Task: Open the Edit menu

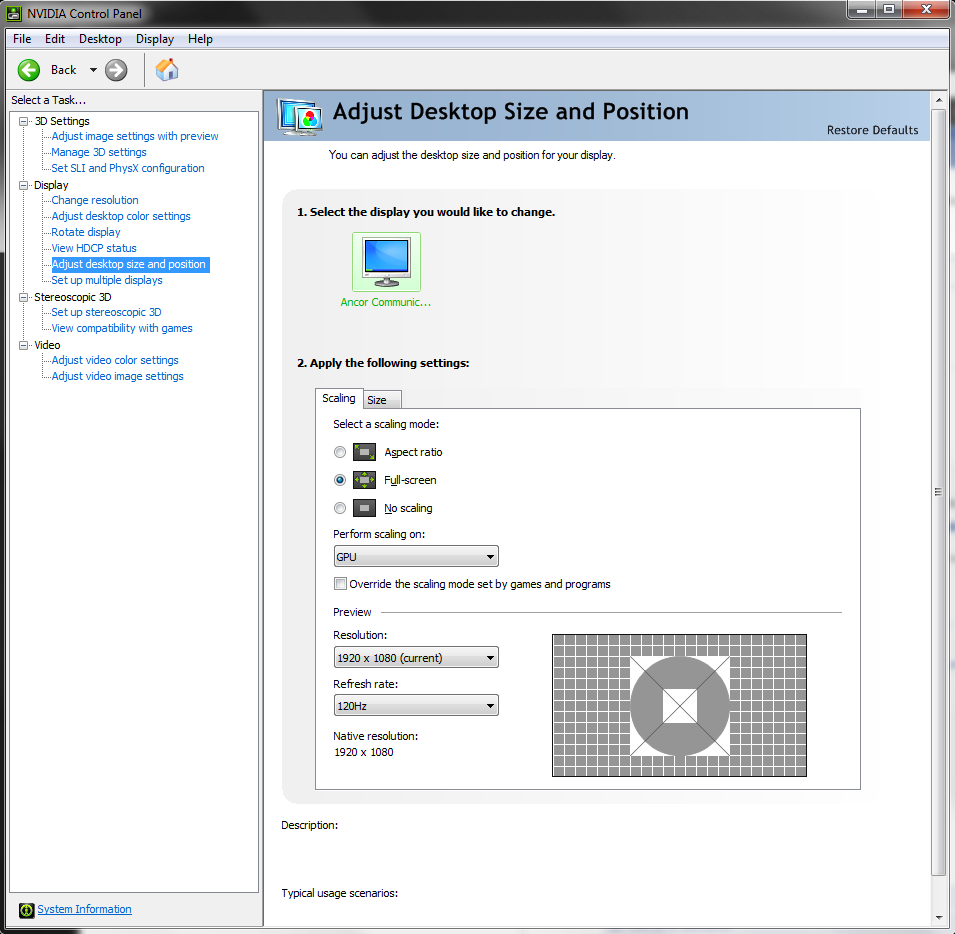Action: click(x=55, y=39)
